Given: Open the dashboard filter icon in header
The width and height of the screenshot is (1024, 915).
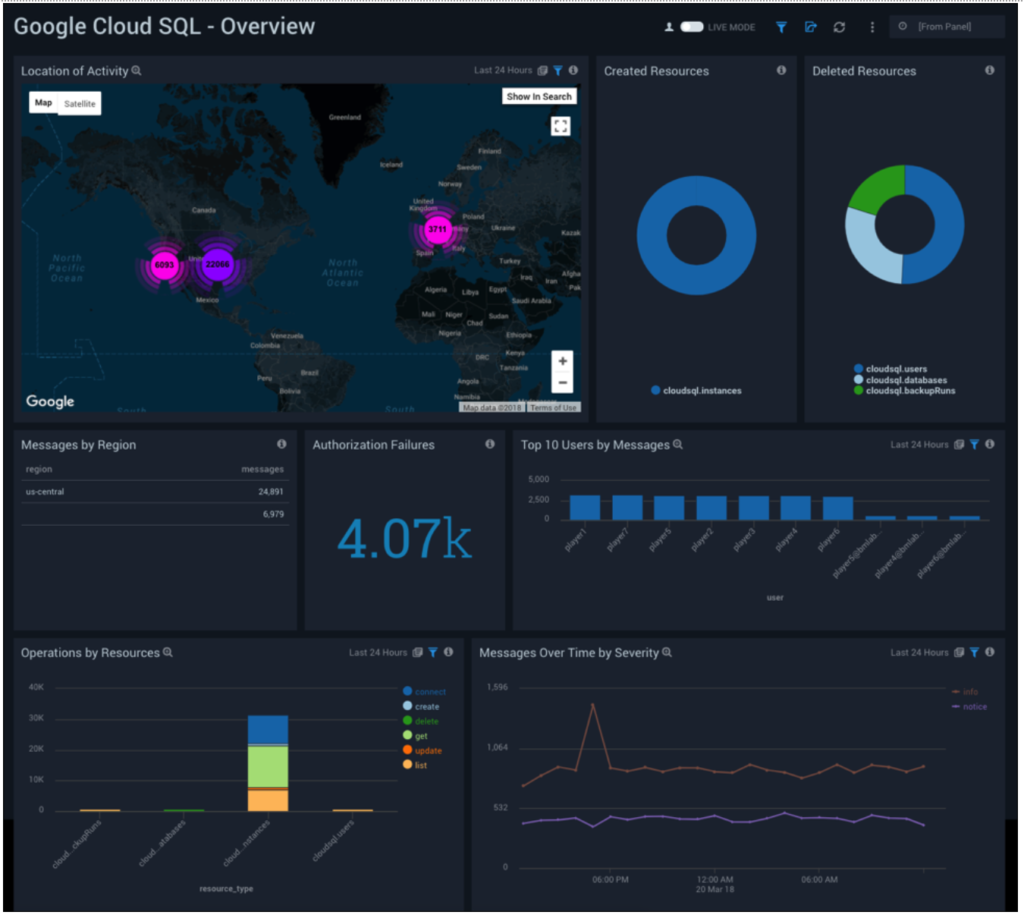Looking at the screenshot, I should point(781,27).
